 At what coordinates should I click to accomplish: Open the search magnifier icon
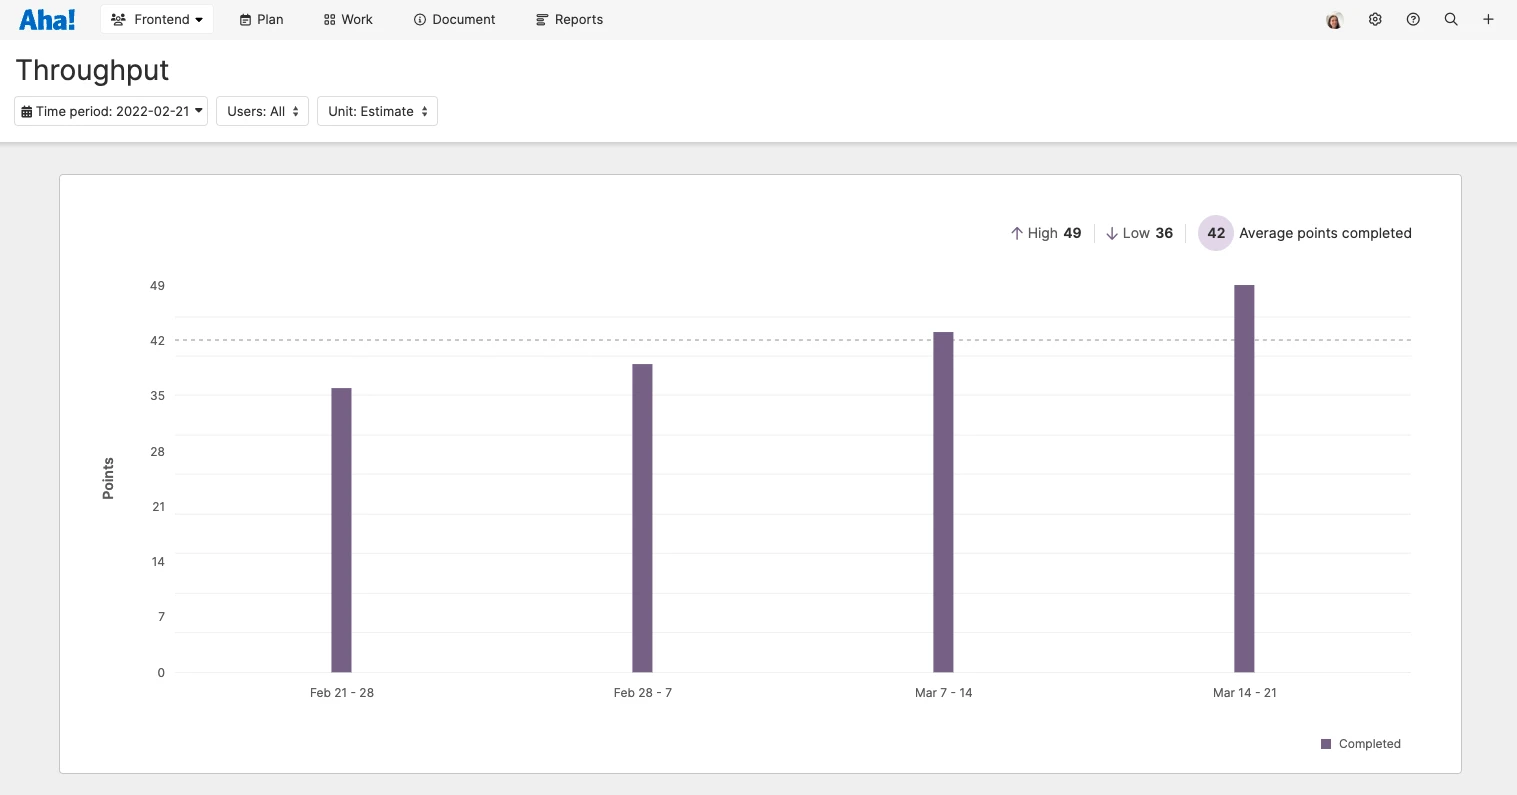[x=1451, y=19]
